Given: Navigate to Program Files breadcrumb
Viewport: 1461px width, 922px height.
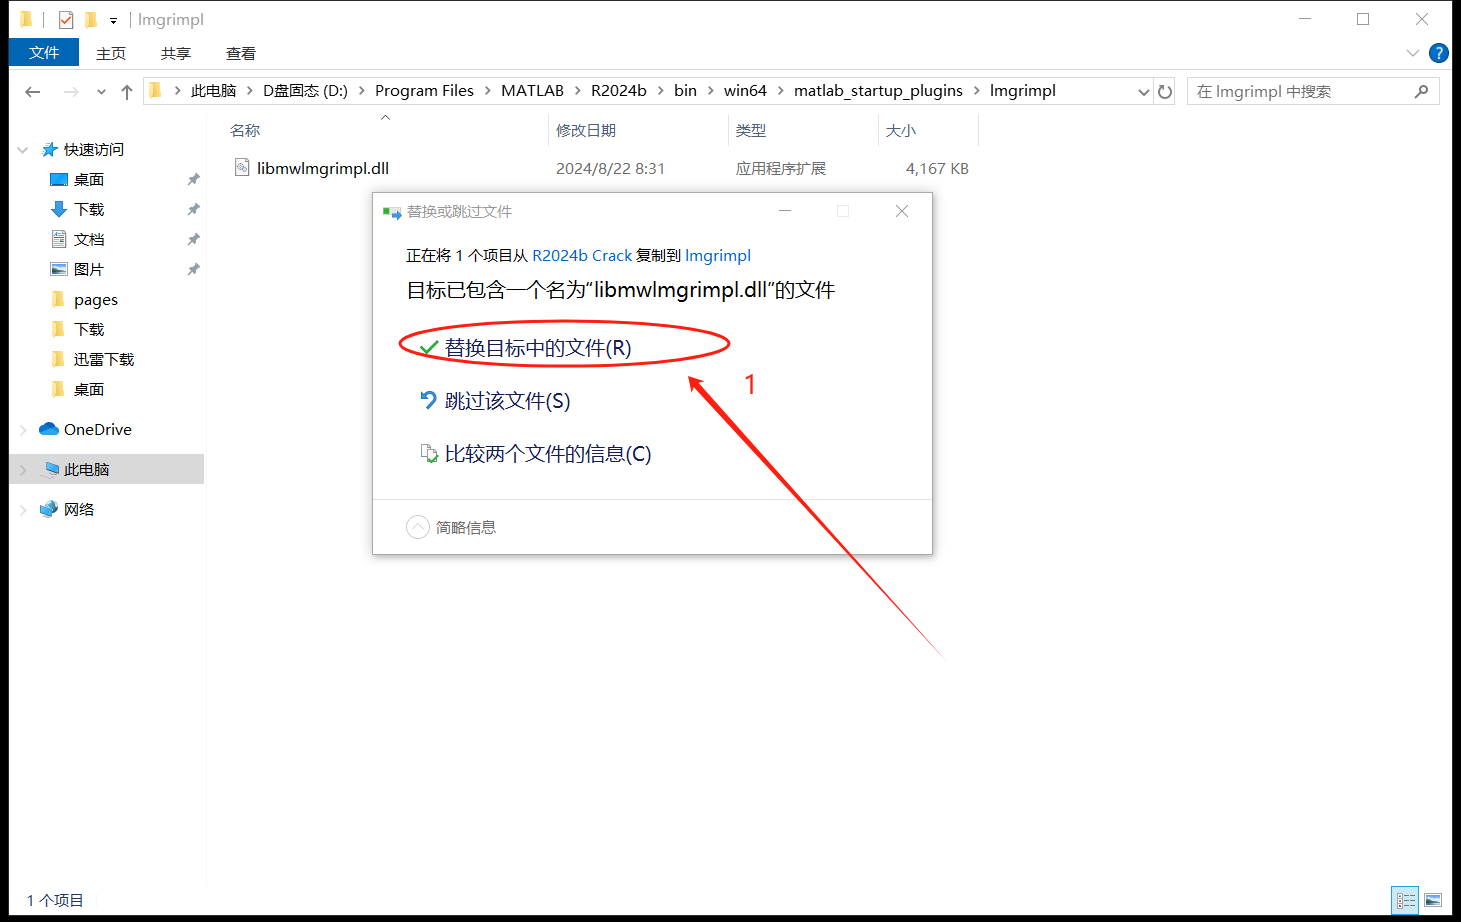Looking at the screenshot, I should 424,91.
